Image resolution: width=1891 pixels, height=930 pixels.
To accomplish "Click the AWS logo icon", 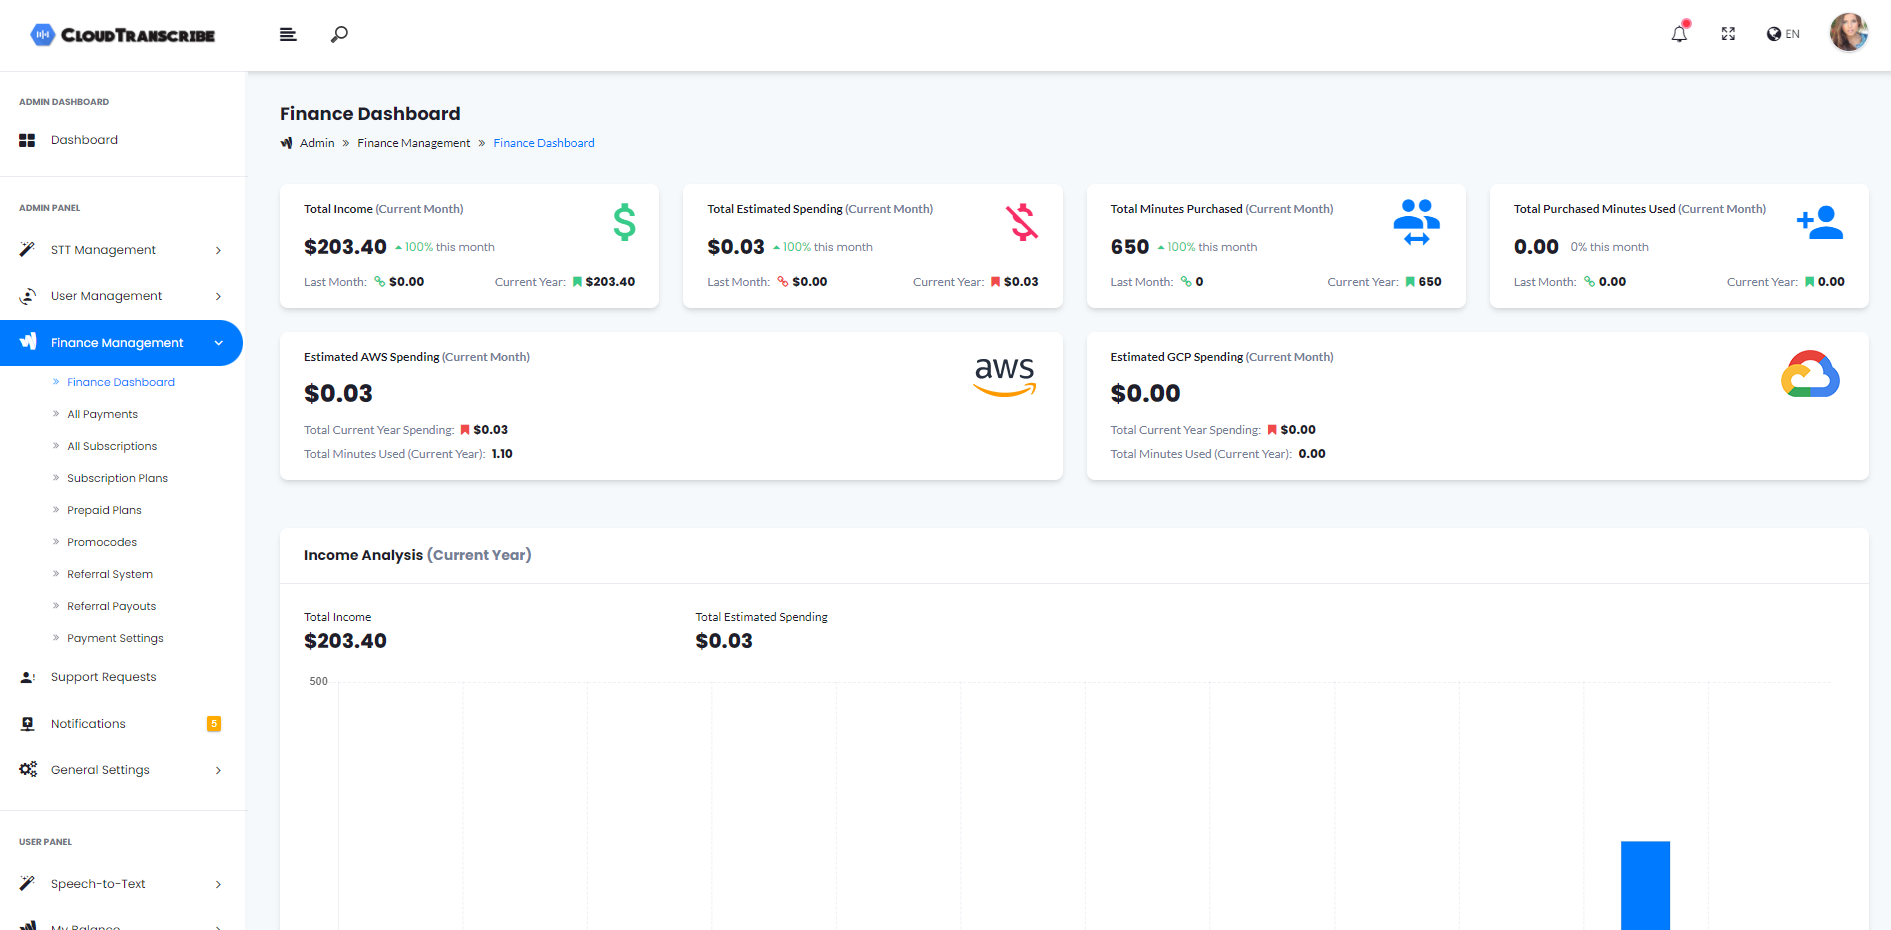I will click(x=1004, y=376).
